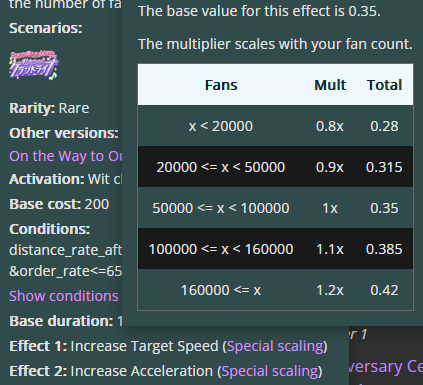Screen dimensions: 423x385
Task: Open the partially visible "versary Ce" link
Action: (386, 367)
